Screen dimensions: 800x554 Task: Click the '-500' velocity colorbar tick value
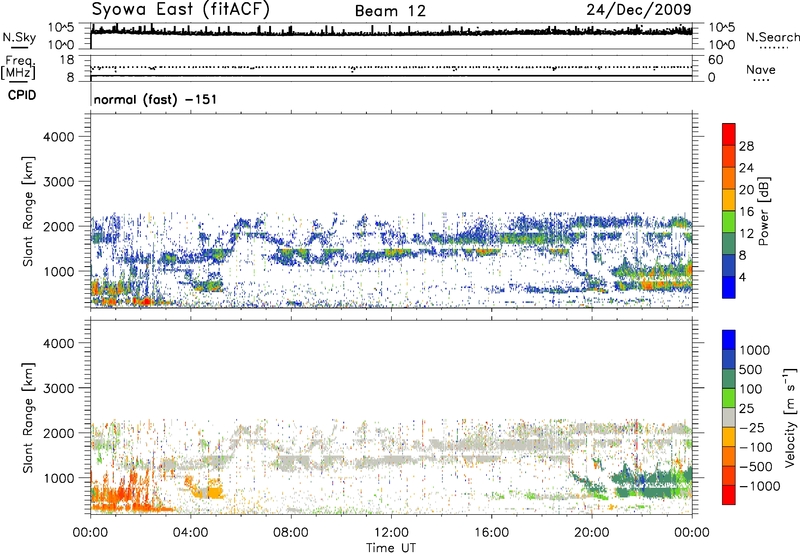[755, 466]
